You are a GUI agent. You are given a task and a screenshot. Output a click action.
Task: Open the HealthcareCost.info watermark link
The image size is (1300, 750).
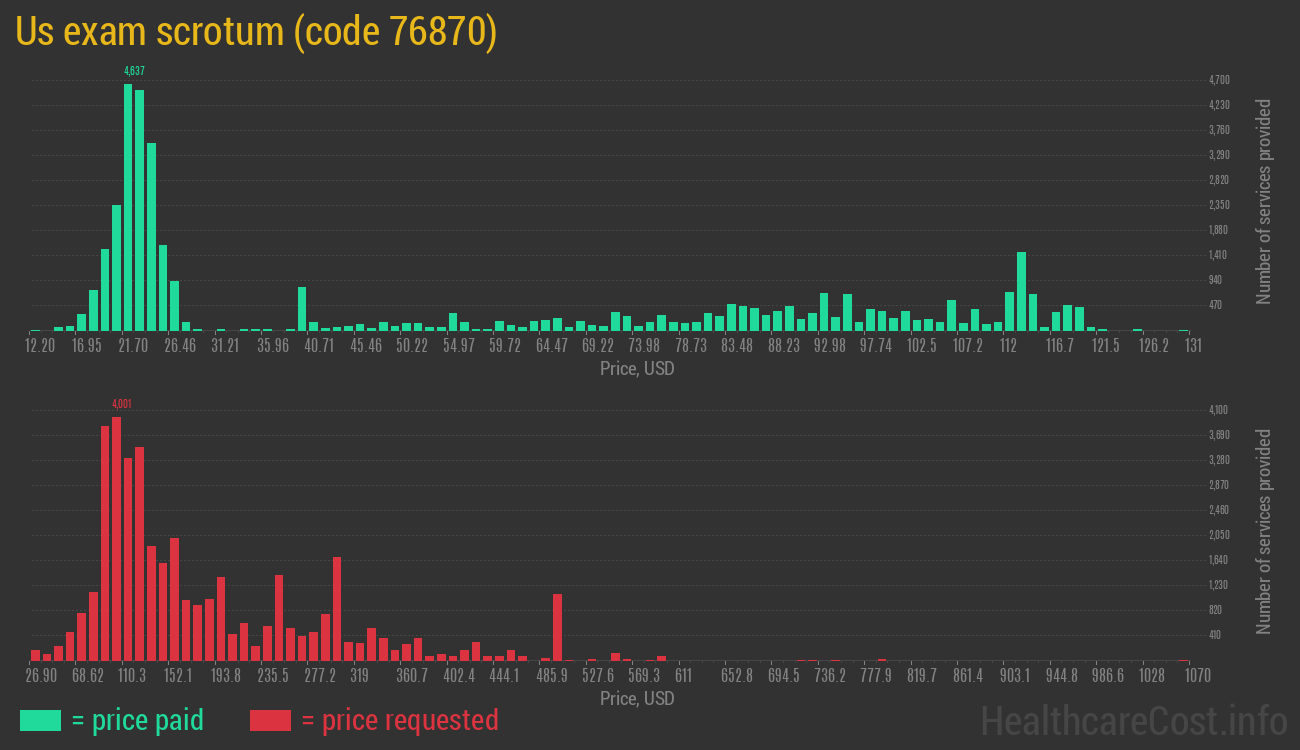coord(1133,720)
